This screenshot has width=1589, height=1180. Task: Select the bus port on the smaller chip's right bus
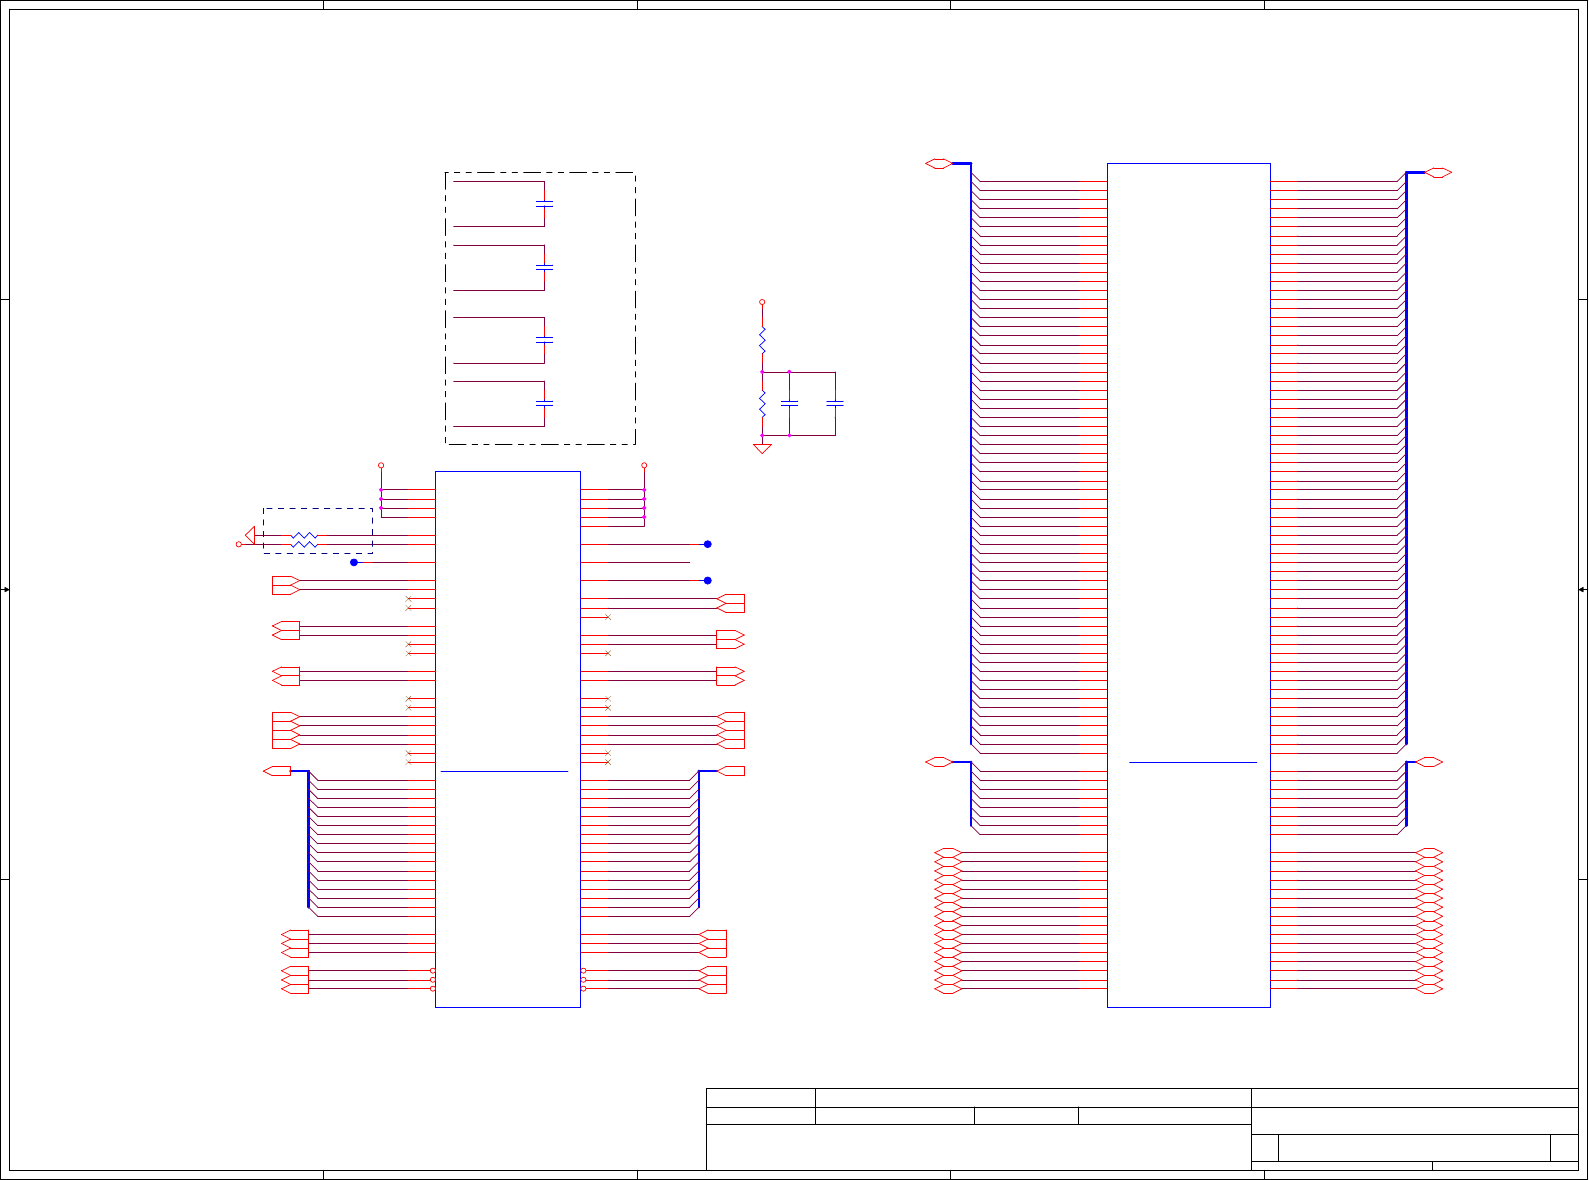[731, 771]
